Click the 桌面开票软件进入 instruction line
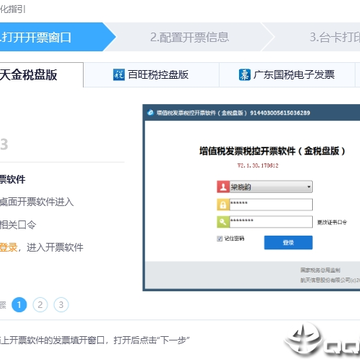Image resolution: width=360 pixels, height=360 pixels. coord(37,202)
